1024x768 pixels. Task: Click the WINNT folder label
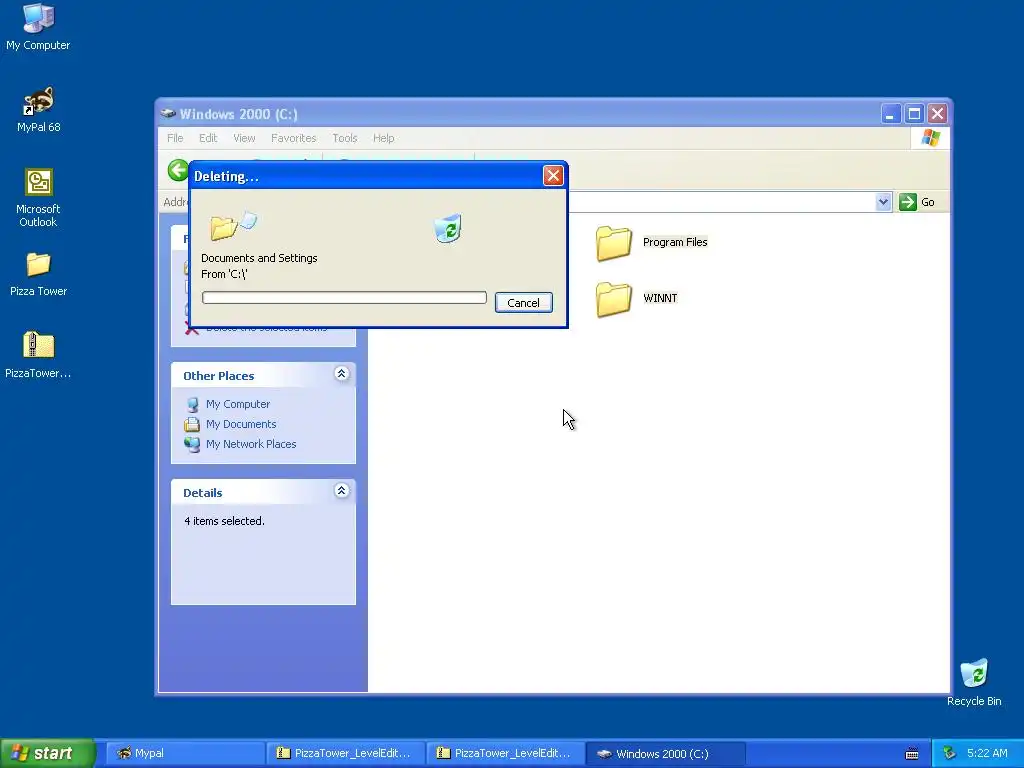(x=660, y=298)
